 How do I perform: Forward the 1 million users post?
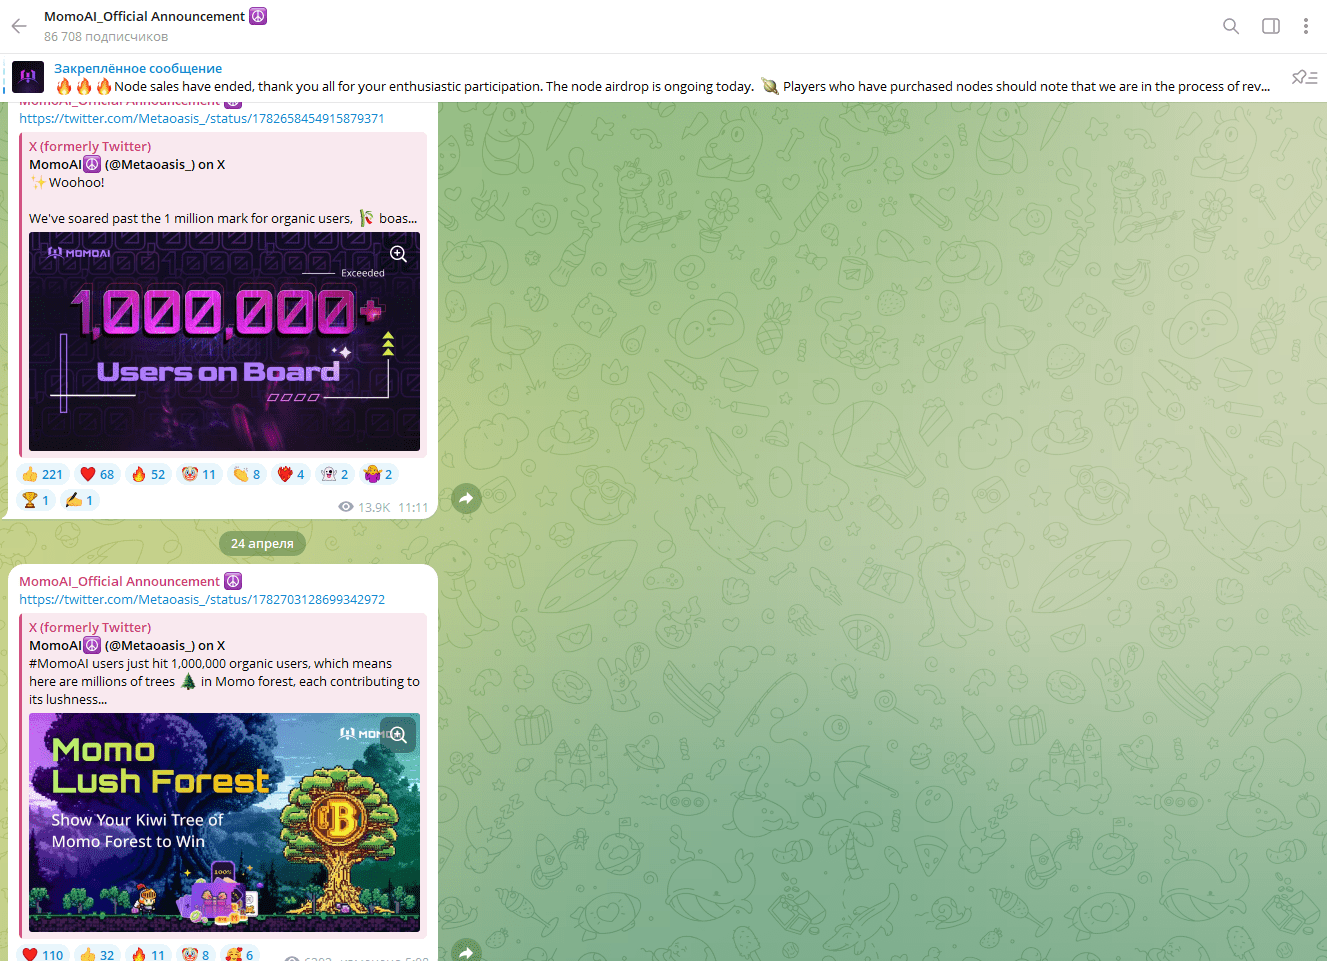[466, 498]
